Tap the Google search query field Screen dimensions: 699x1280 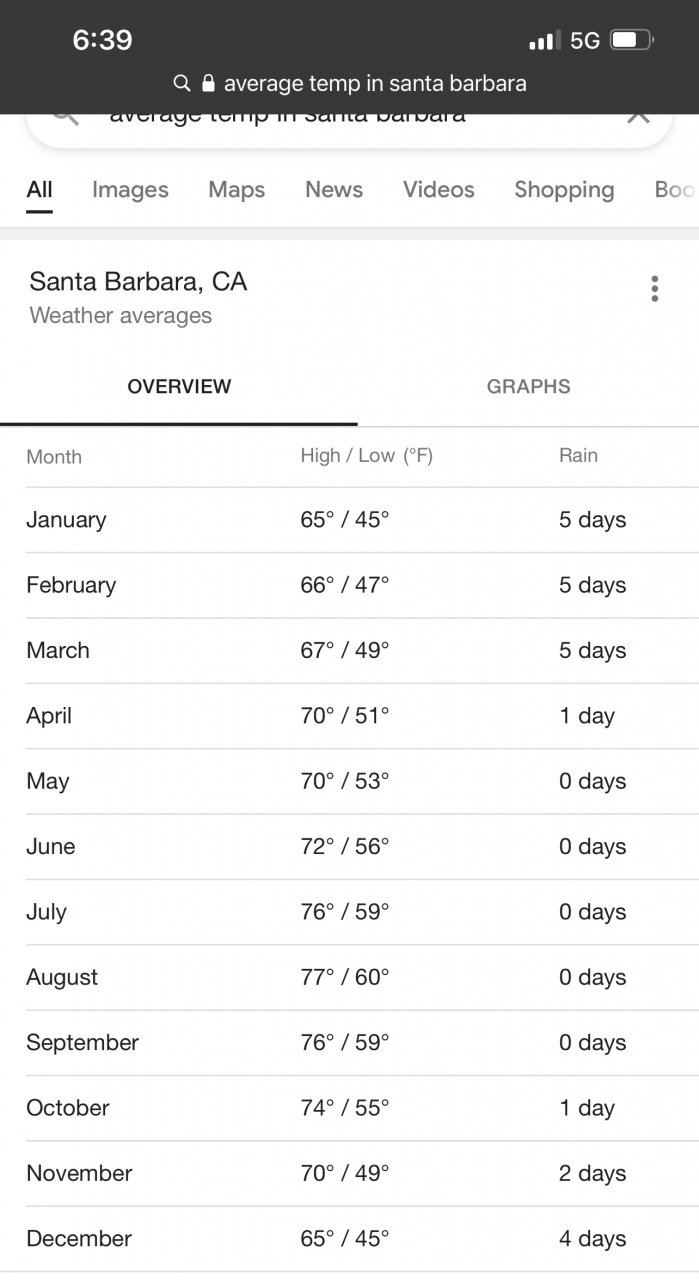coord(320,120)
